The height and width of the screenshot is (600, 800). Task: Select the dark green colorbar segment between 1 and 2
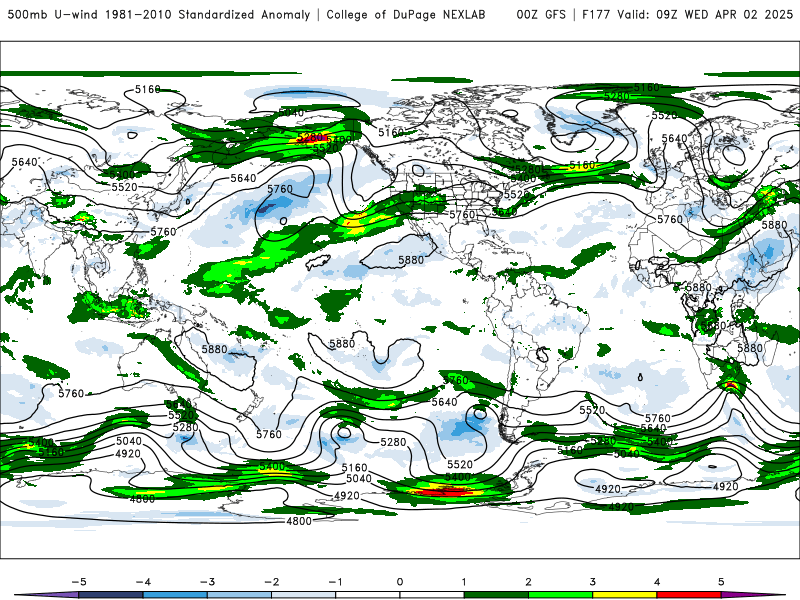[496, 595]
